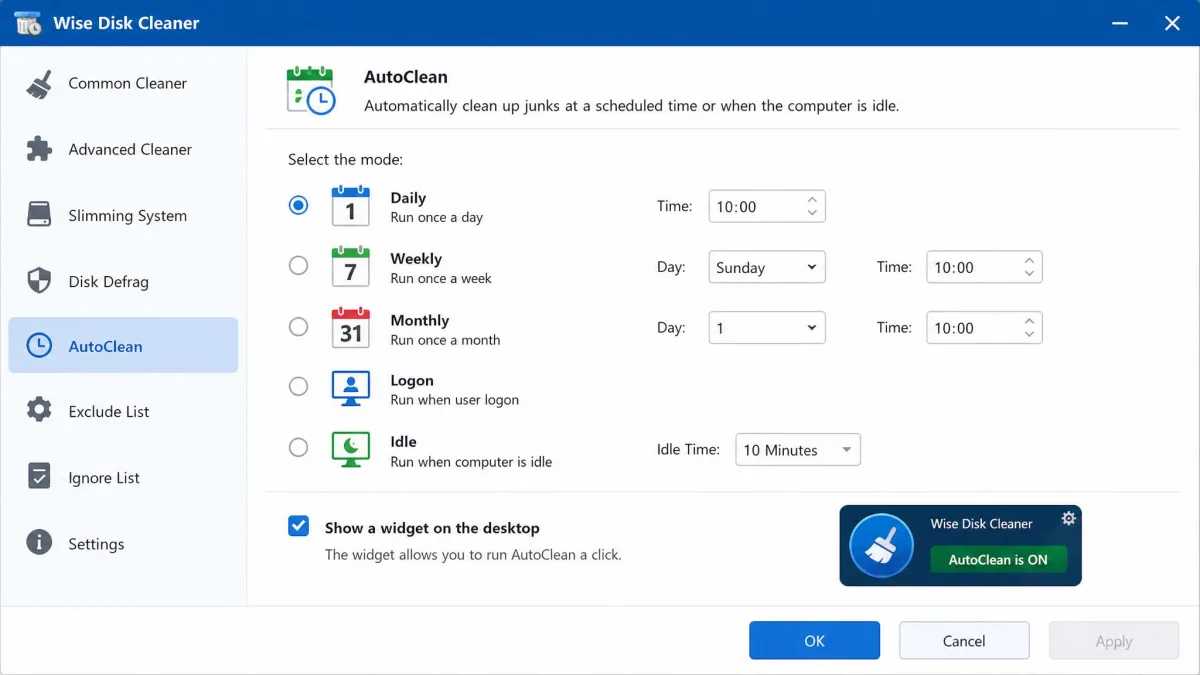Screen dimensions: 1200x675
Task: Click the Weekly calendar 7 icon
Action: point(350,267)
